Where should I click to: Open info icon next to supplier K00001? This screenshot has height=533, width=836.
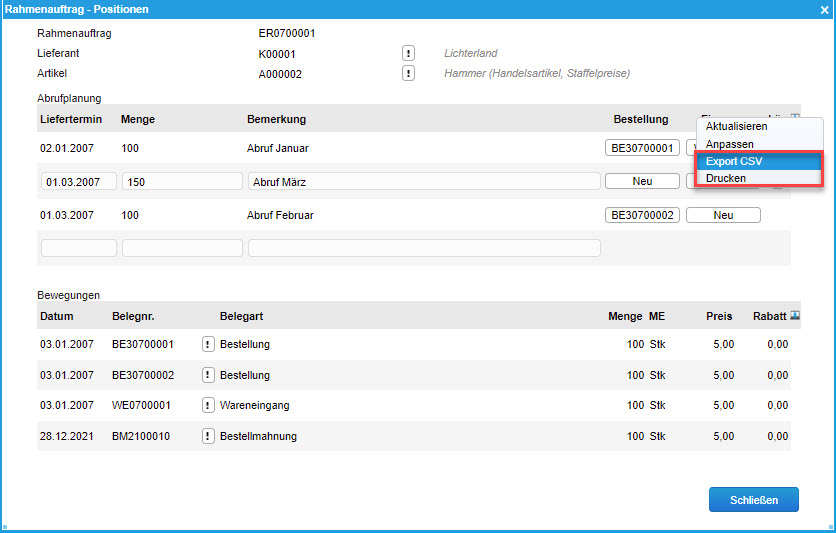pos(408,53)
